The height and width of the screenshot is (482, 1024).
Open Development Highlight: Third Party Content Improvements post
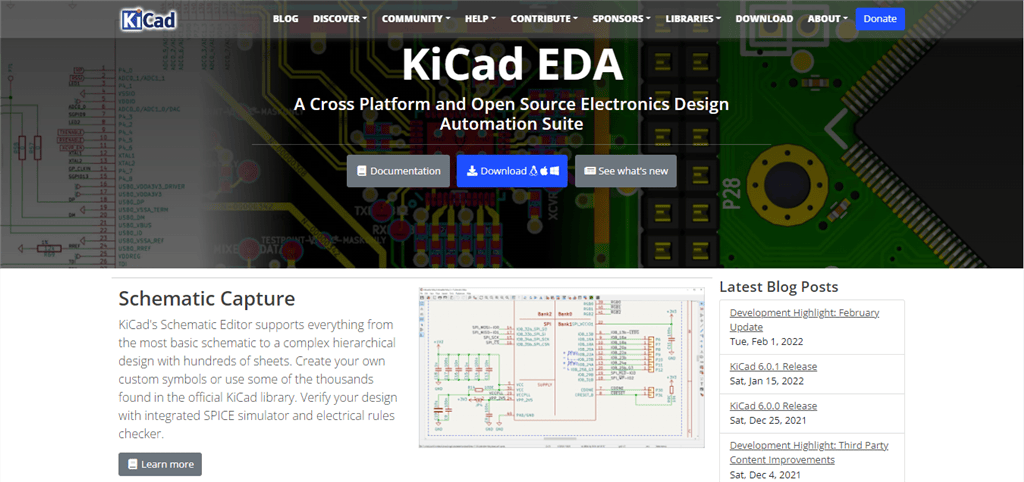[808, 453]
